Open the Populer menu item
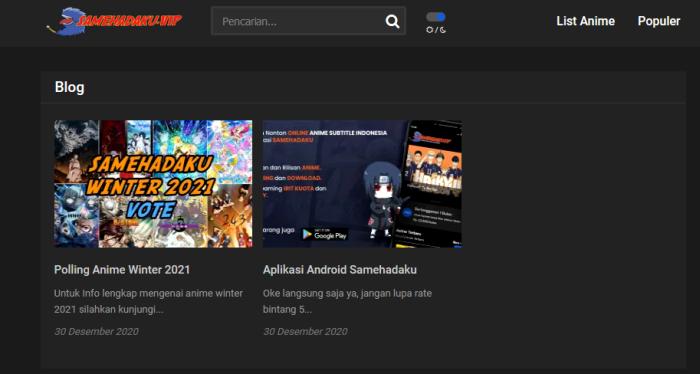 pos(658,21)
